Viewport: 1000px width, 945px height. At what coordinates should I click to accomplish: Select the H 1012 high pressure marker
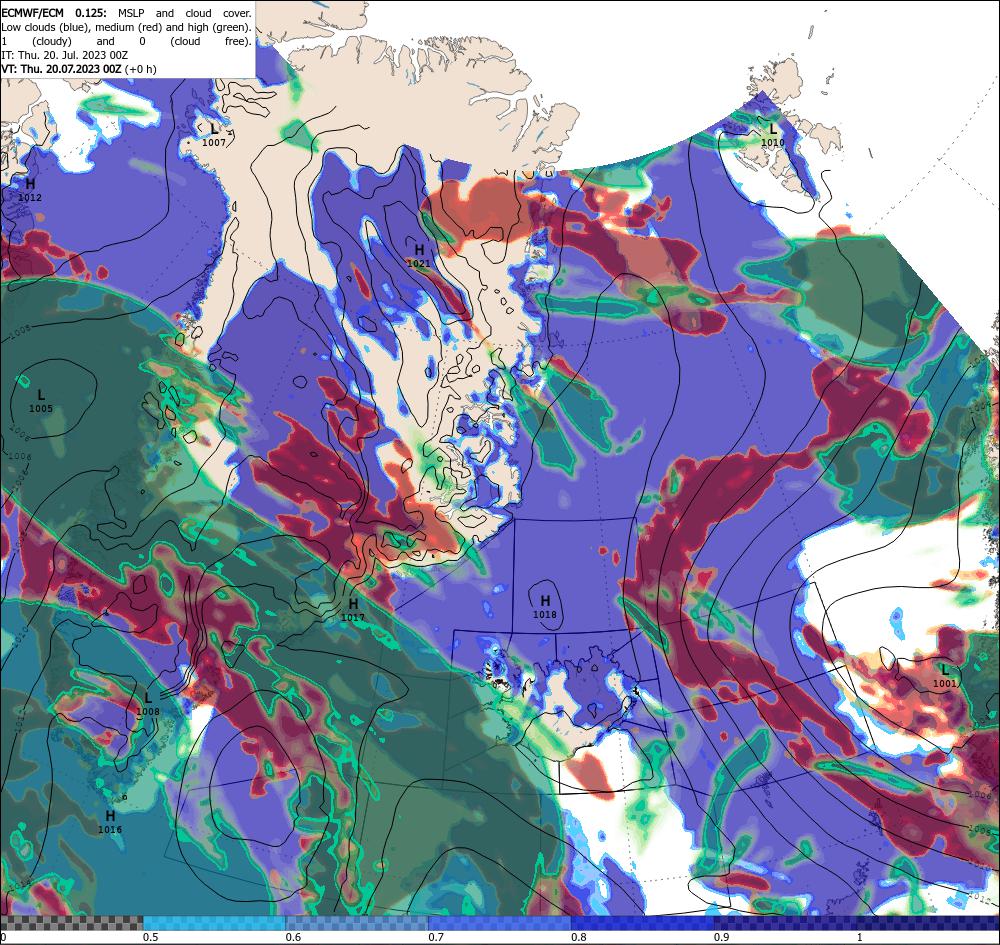[x=30, y=190]
